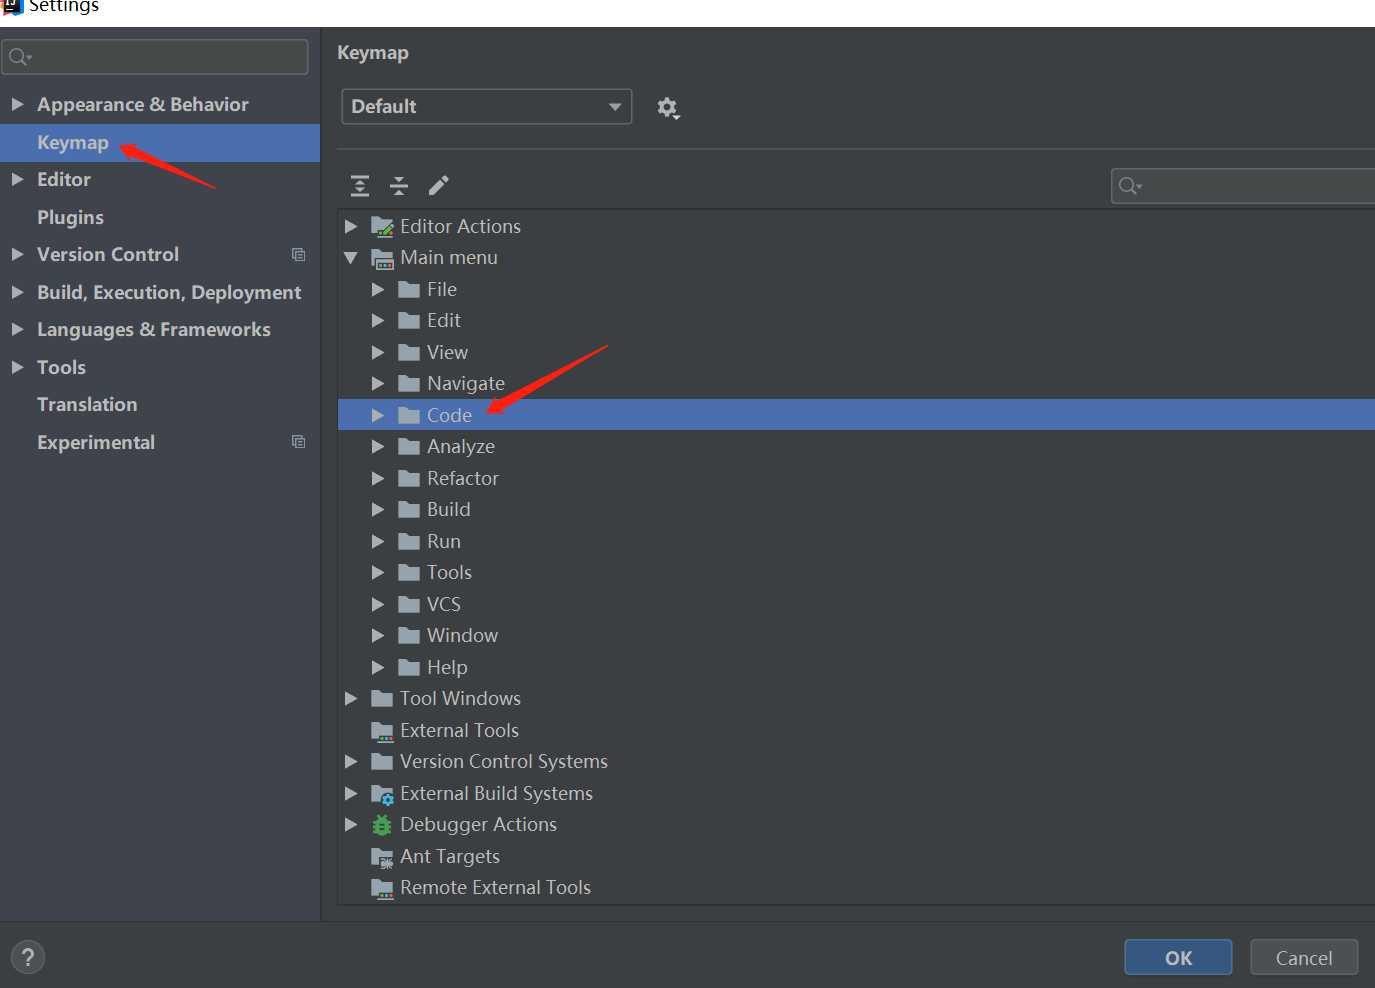Screen dimensions: 1375x988
Task: Select the File tree row
Action: pyautogui.click(x=856, y=289)
